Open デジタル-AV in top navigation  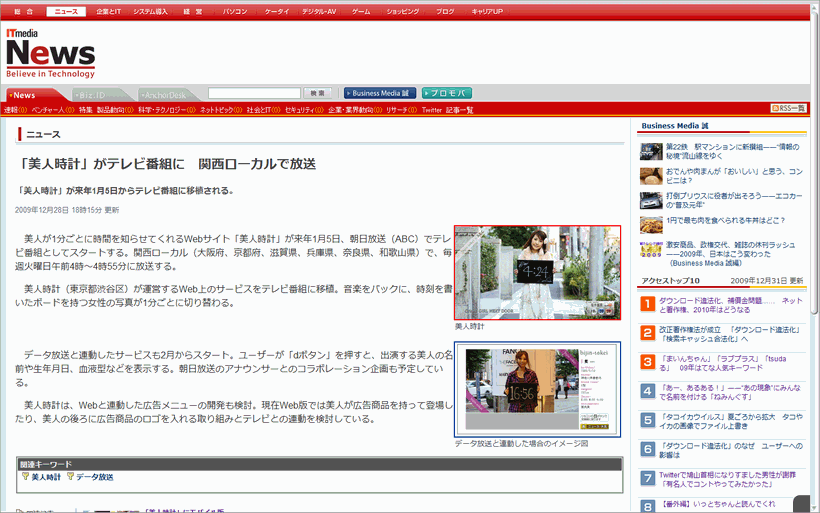click(x=319, y=12)
